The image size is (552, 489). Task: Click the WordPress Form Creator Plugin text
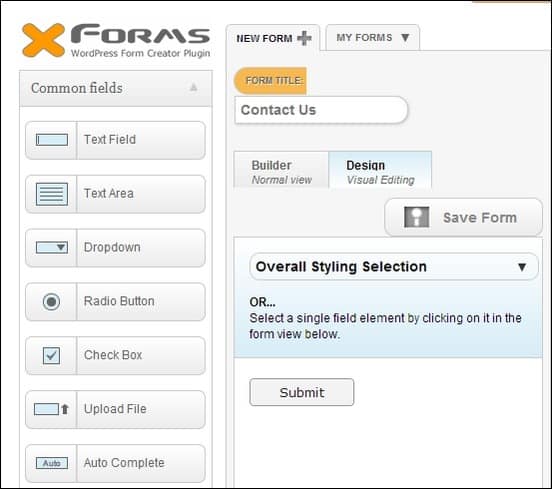[x=140, y=53]
